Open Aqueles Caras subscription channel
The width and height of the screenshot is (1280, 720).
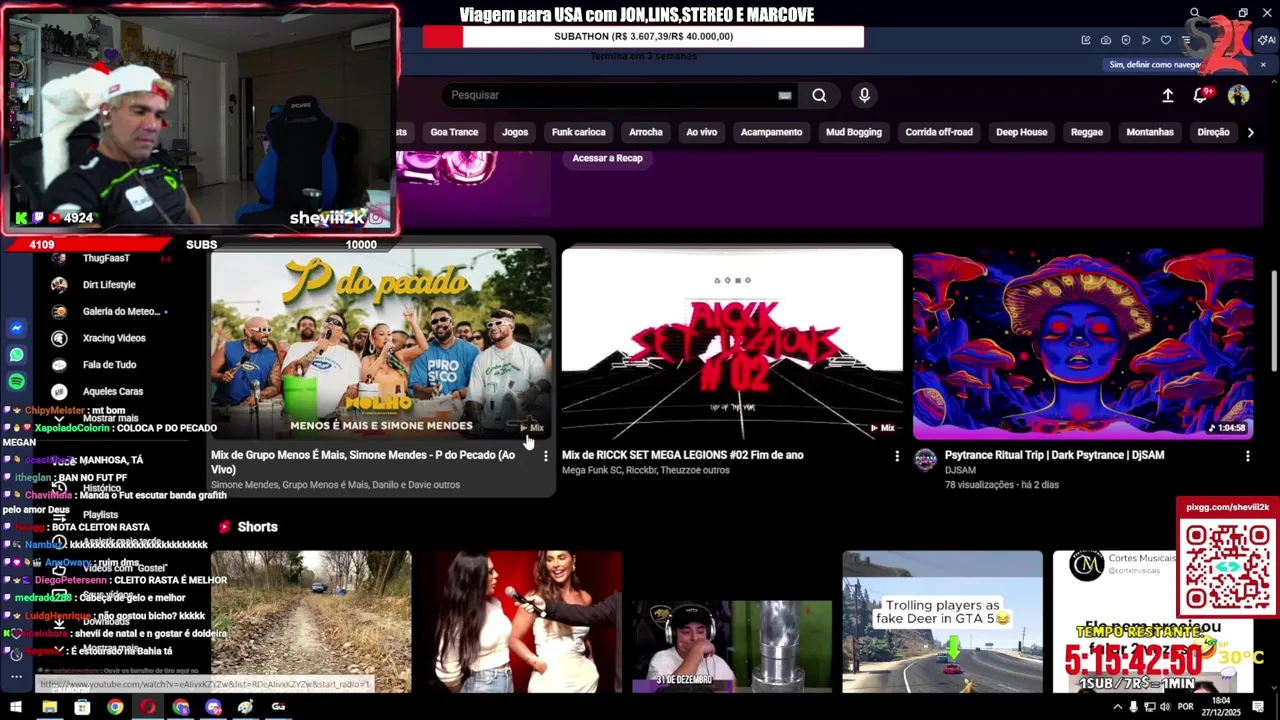(112, 392)
